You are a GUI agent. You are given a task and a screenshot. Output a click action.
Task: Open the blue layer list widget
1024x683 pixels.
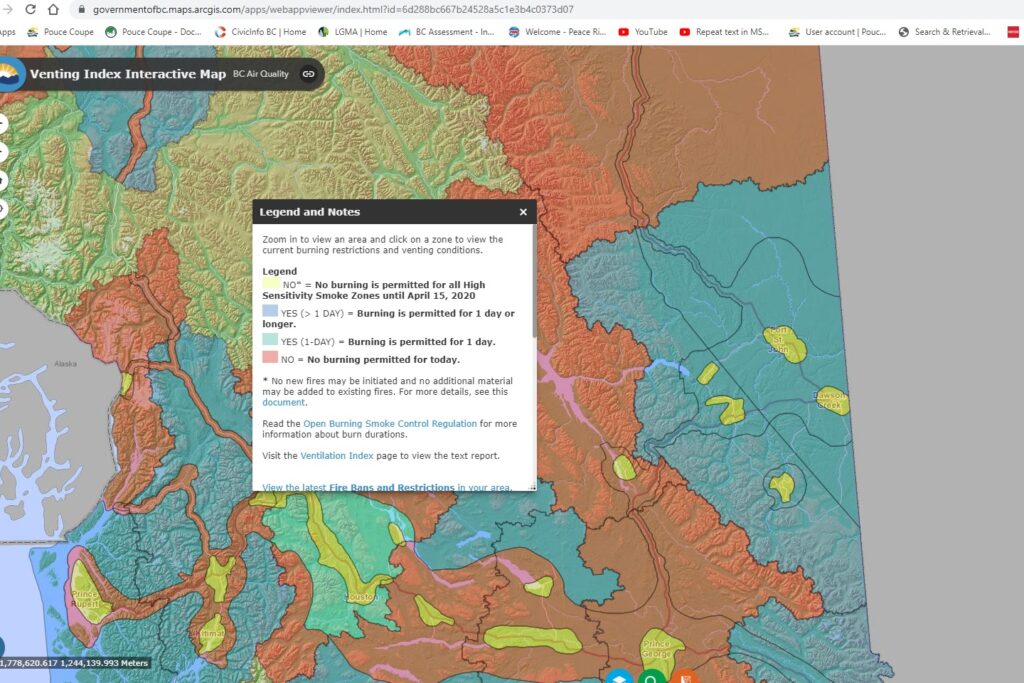tap(618, 676)
